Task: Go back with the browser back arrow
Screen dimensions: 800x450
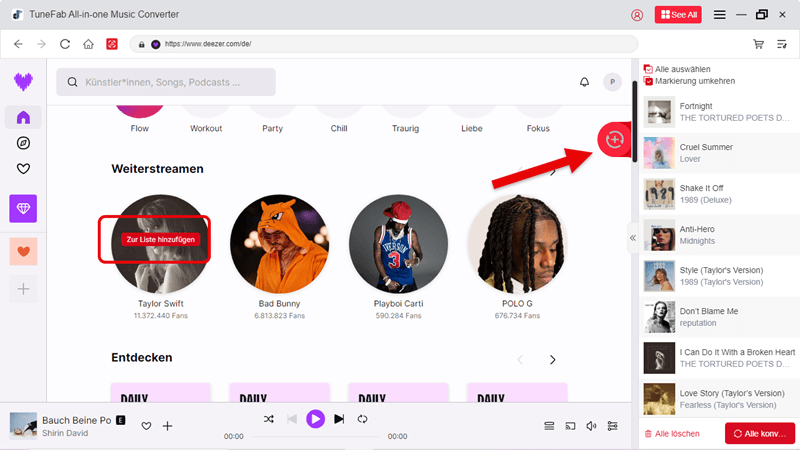Action: pos(18,44)
